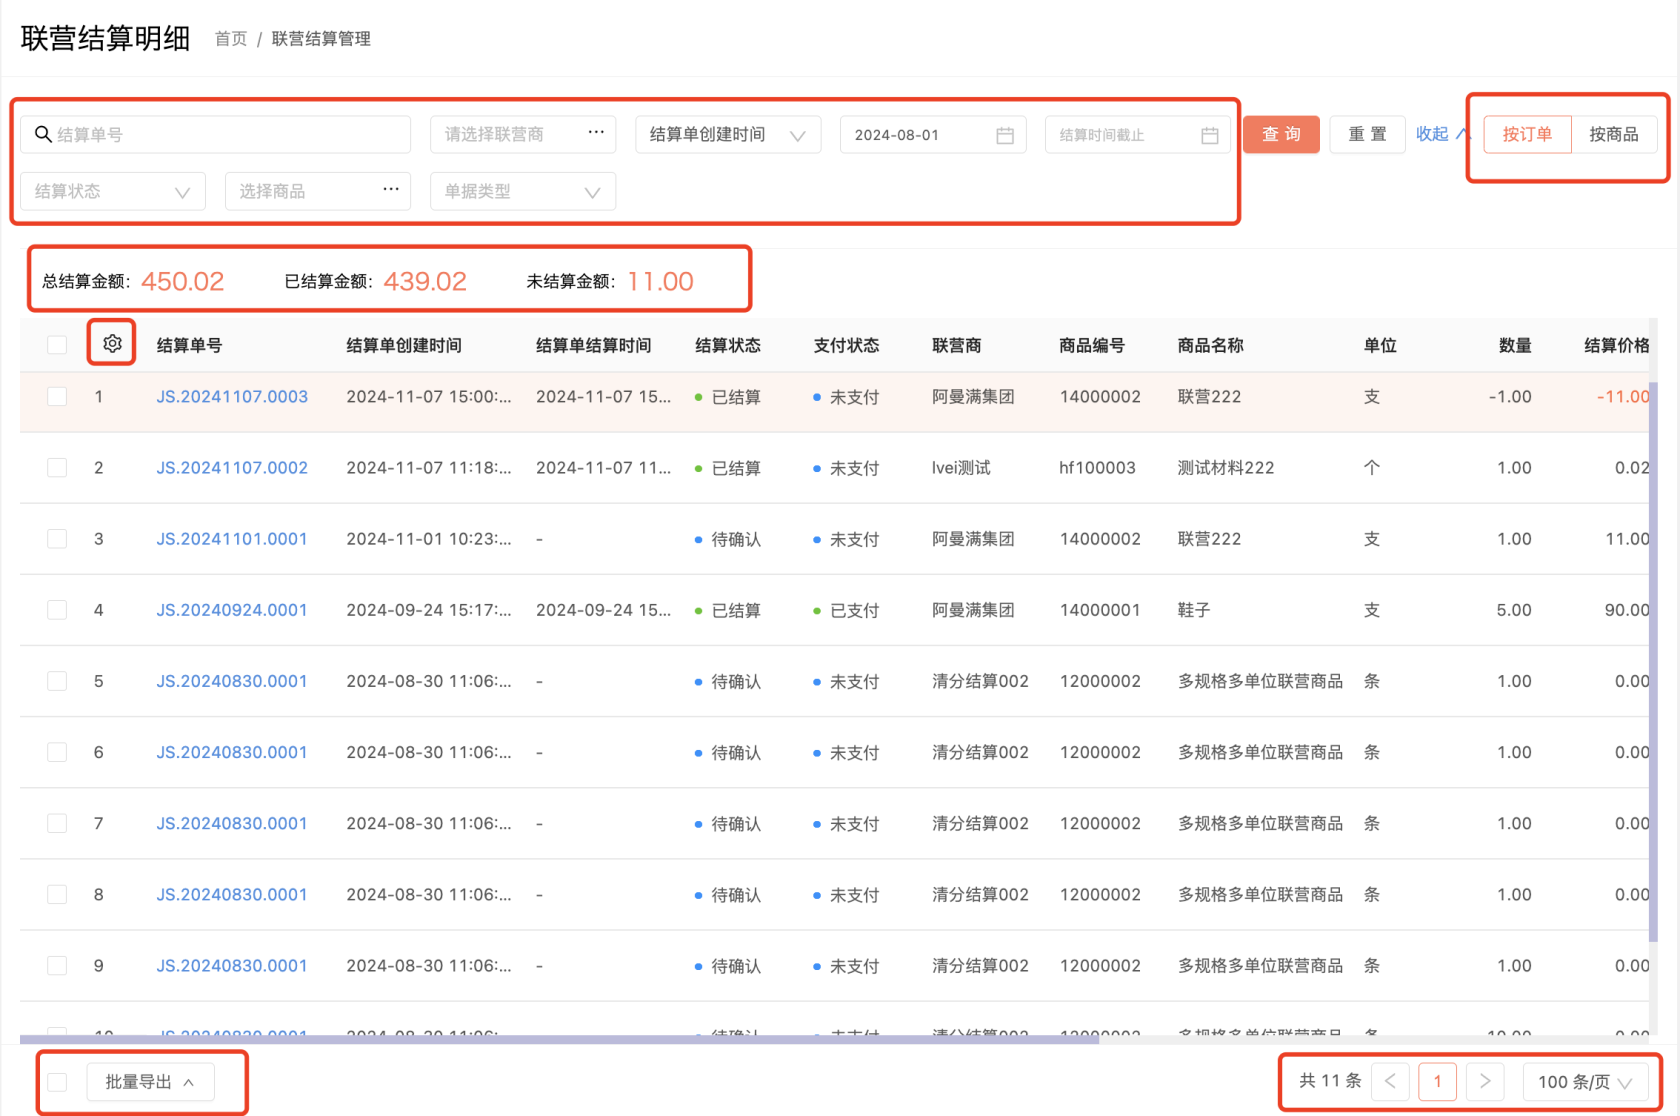This screenshot has width=1680, height=1116.
Task: Click the 重置 button
Action: [x=1367, y=134]
